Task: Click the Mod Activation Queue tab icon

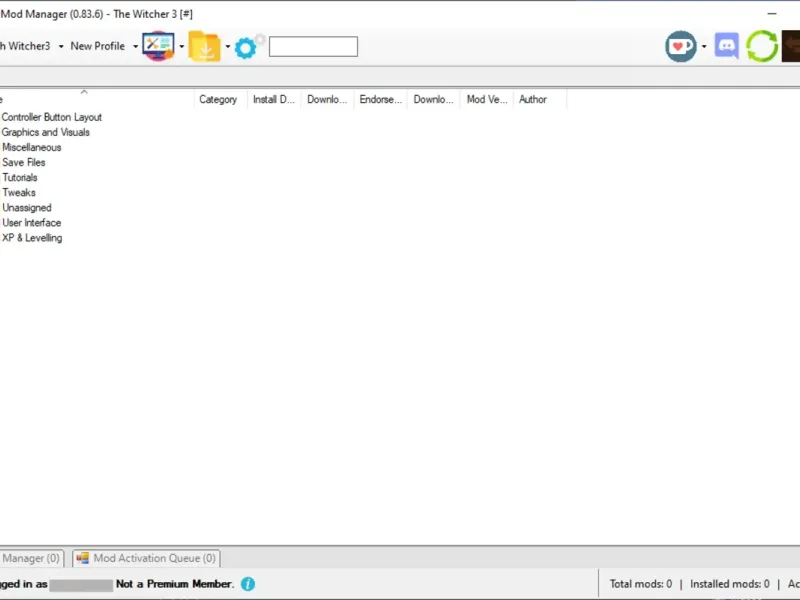Action: point(82,558)
